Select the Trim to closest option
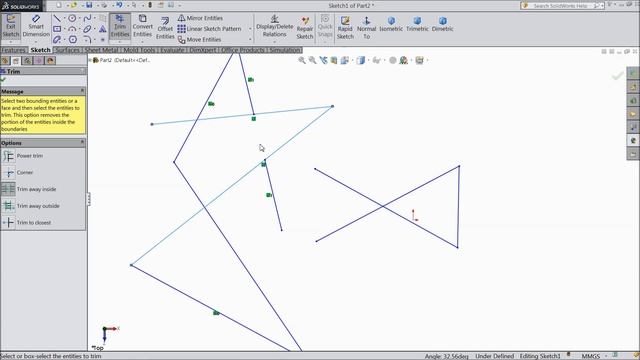 (x=27, y=223)
